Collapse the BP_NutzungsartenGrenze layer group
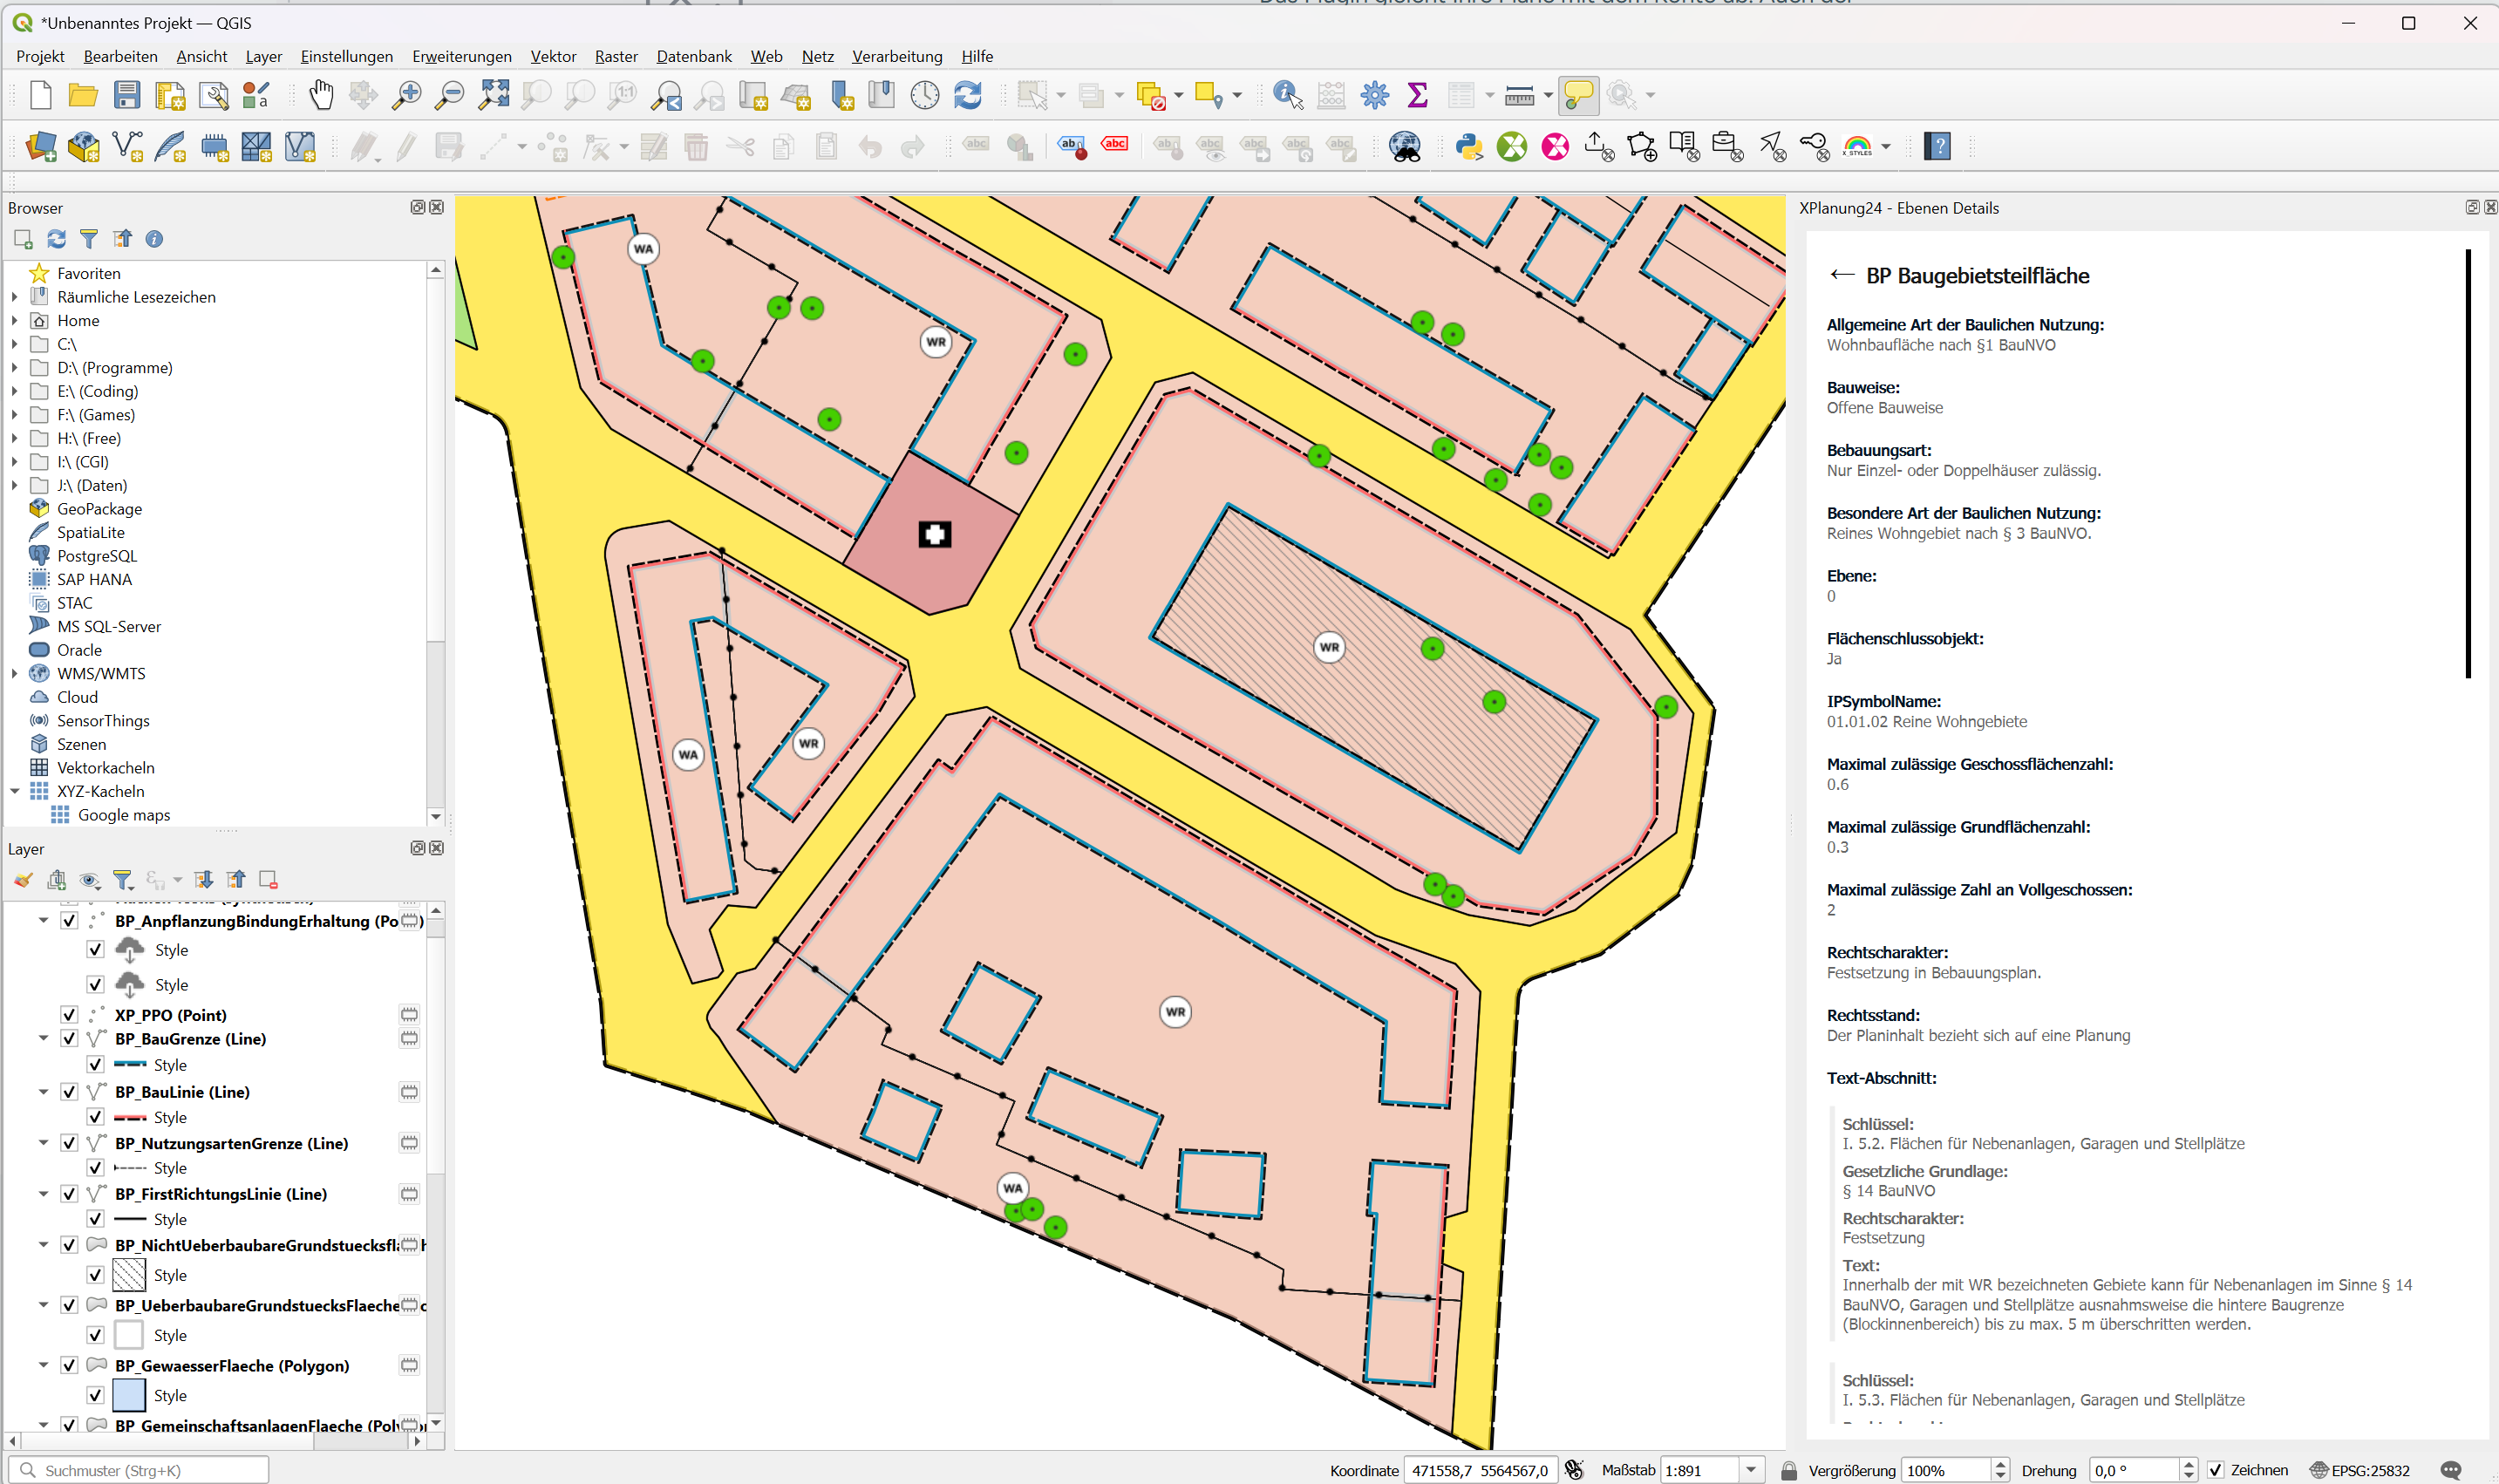The width and height of the screenshot is (2499, 1484). click(43, 1142)
